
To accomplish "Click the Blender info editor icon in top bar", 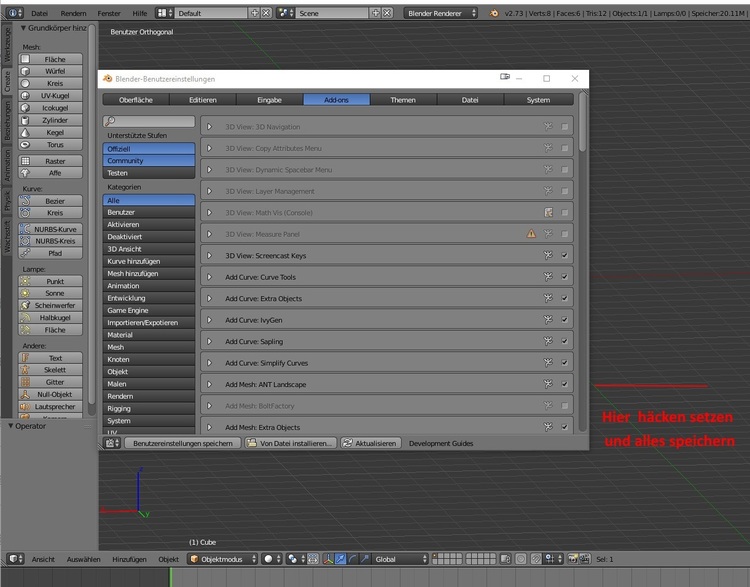I will coord(12,13).
